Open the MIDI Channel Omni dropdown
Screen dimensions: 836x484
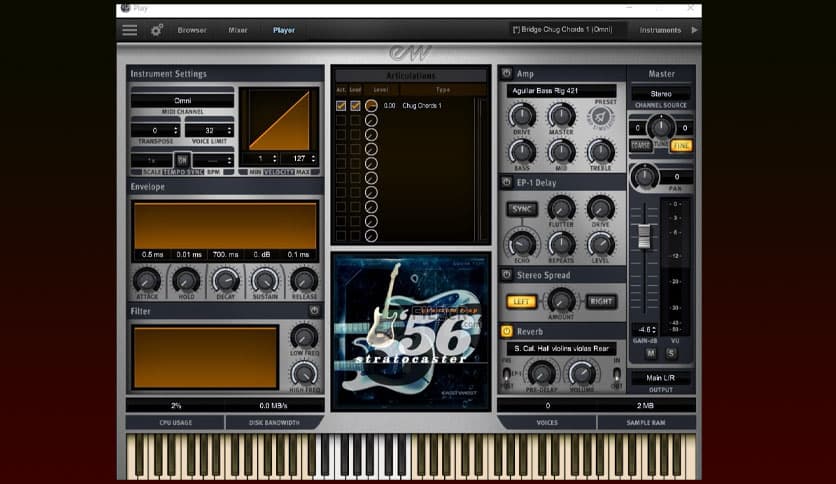(182, 100)
